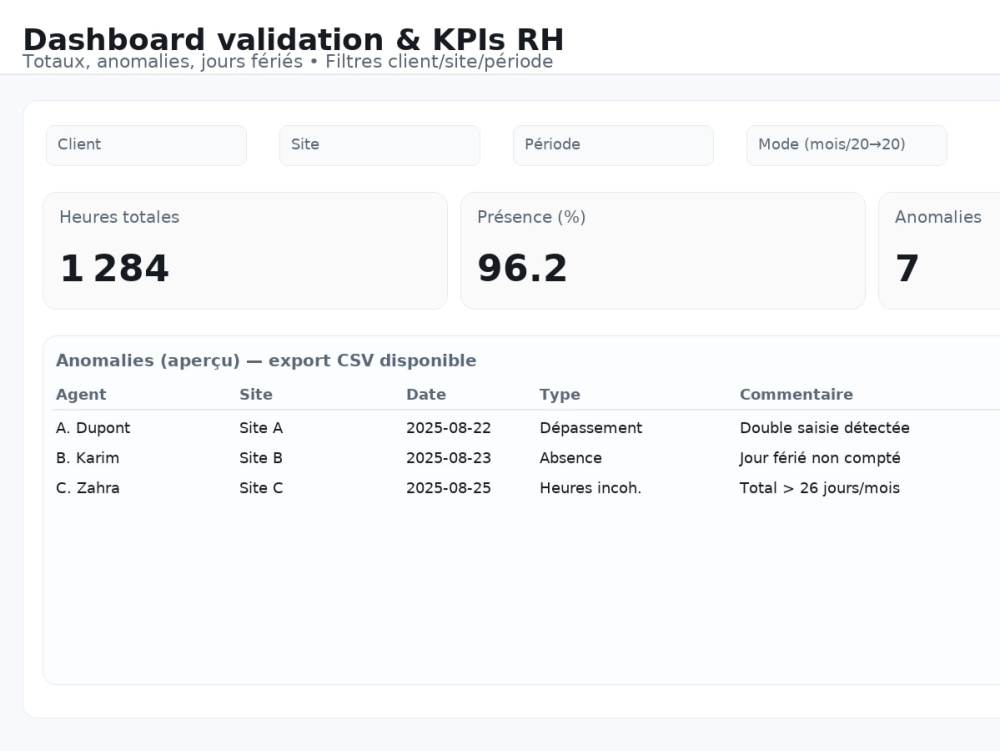Click the Site A cell

tap(261, 428)
